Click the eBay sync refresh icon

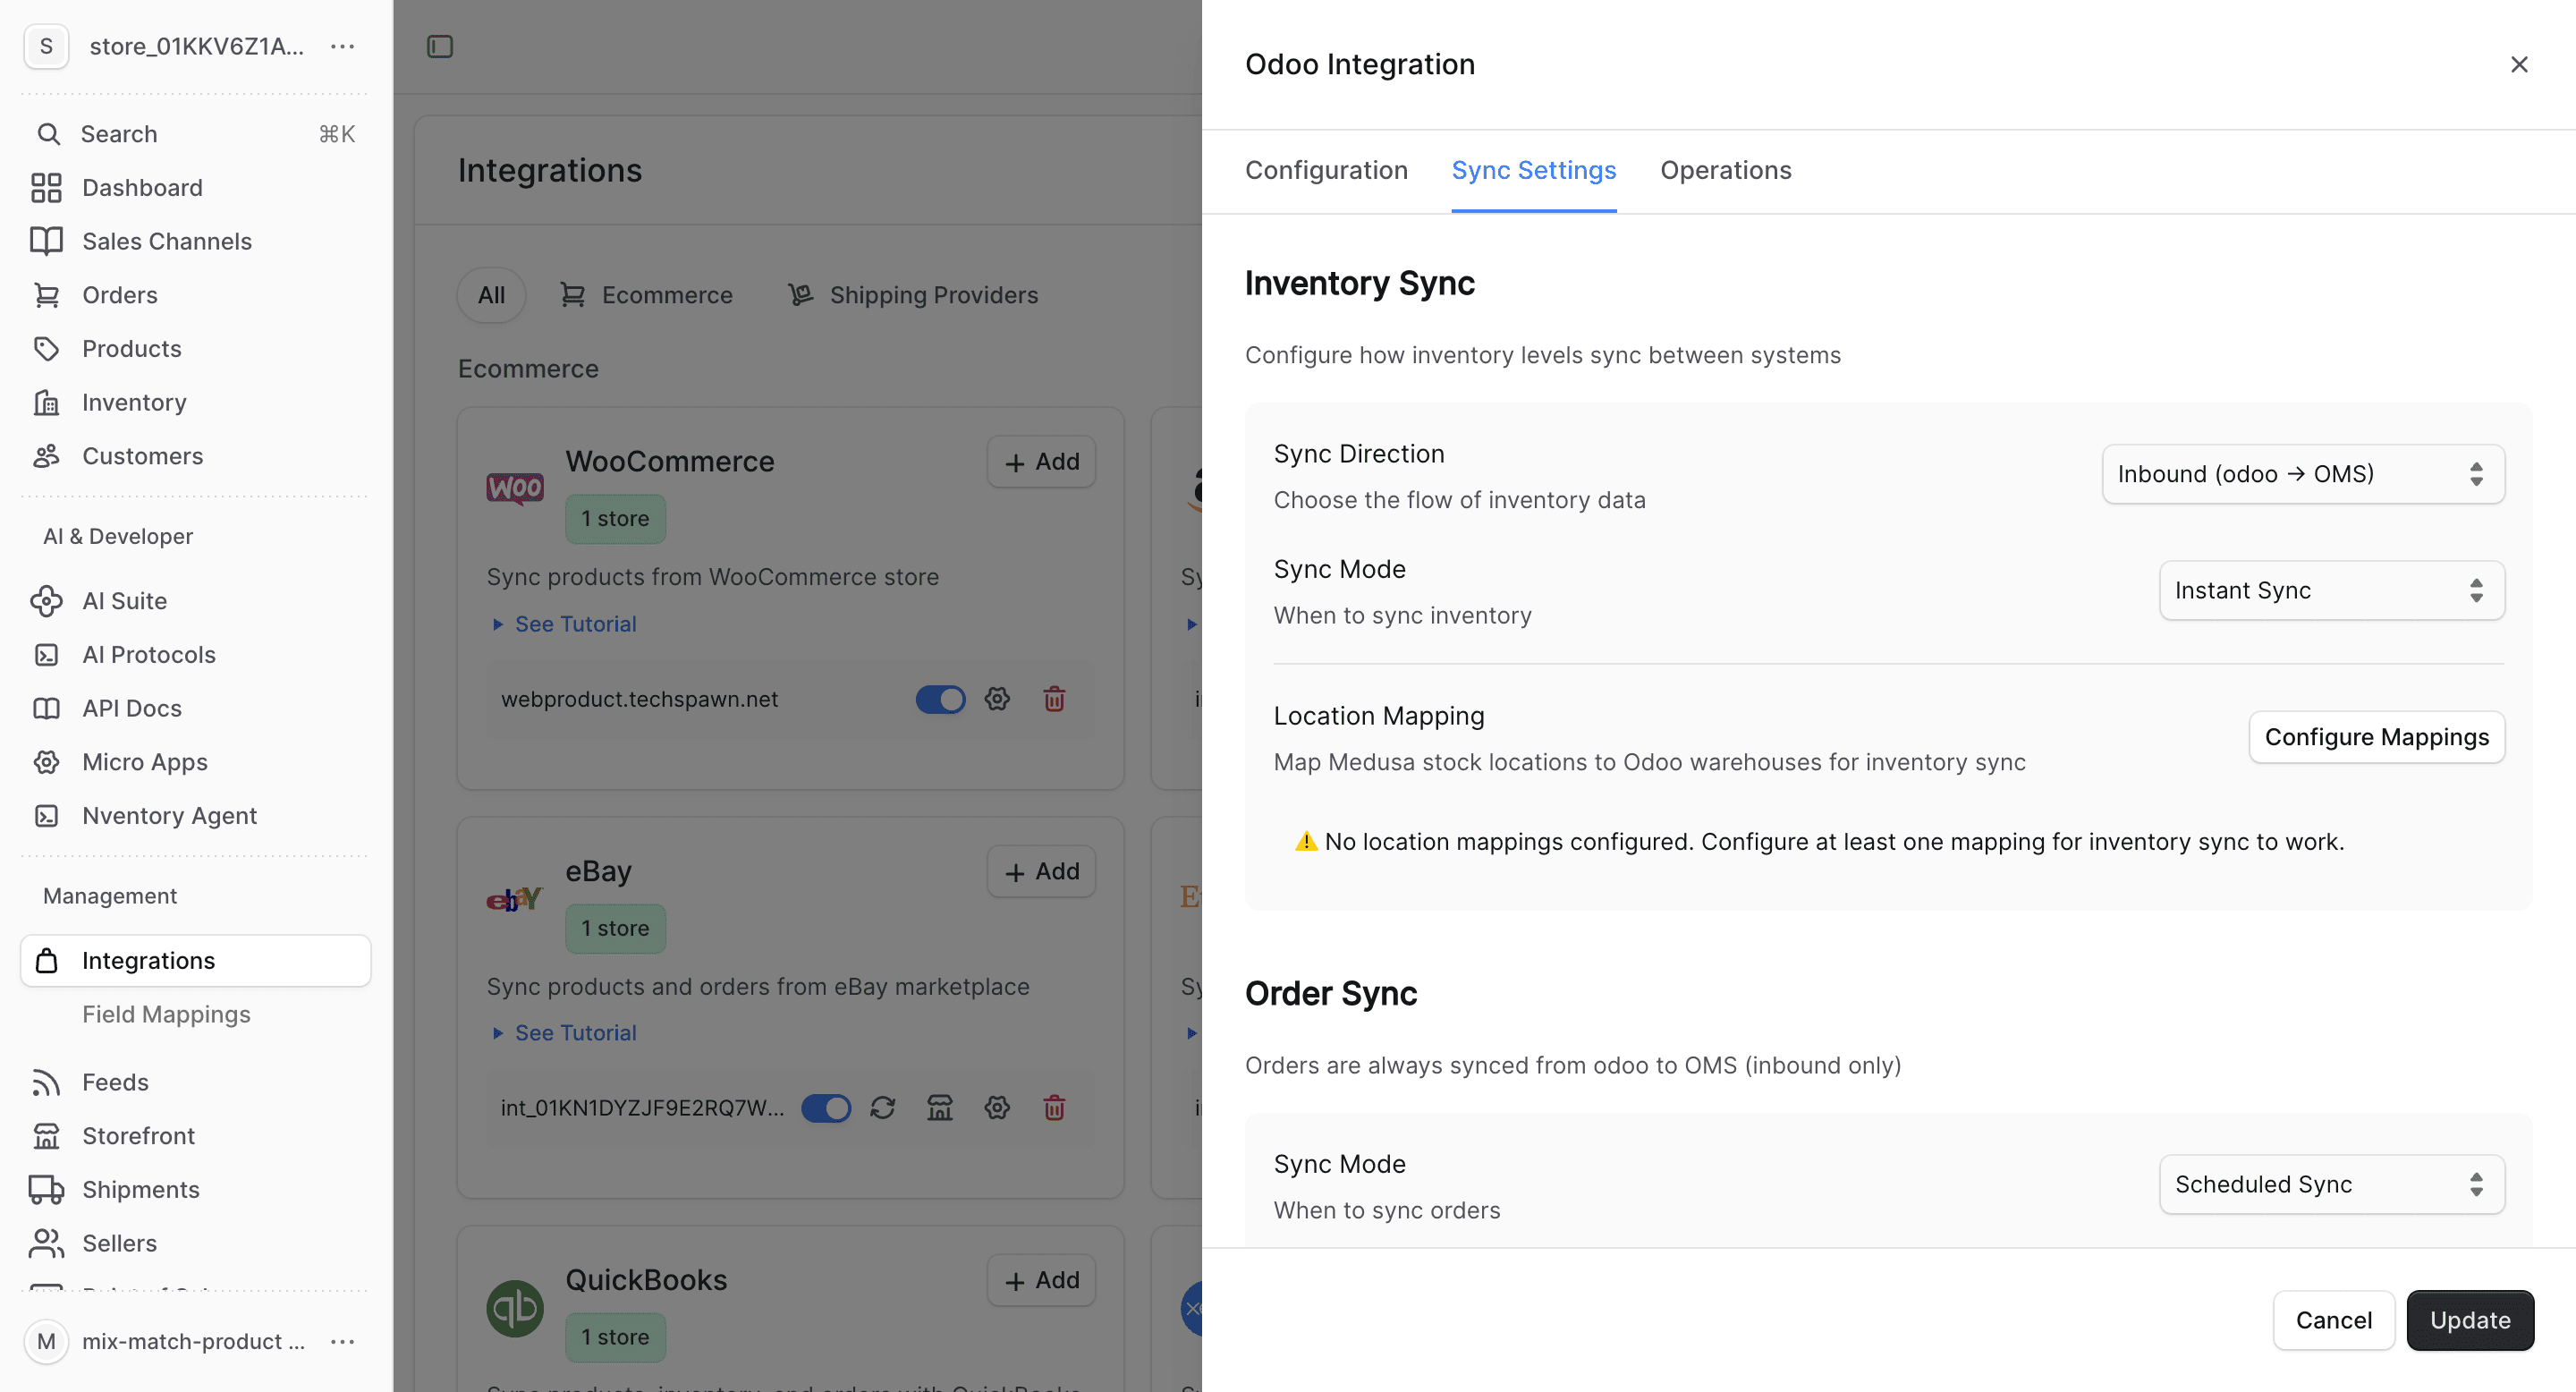point(882,1108)
